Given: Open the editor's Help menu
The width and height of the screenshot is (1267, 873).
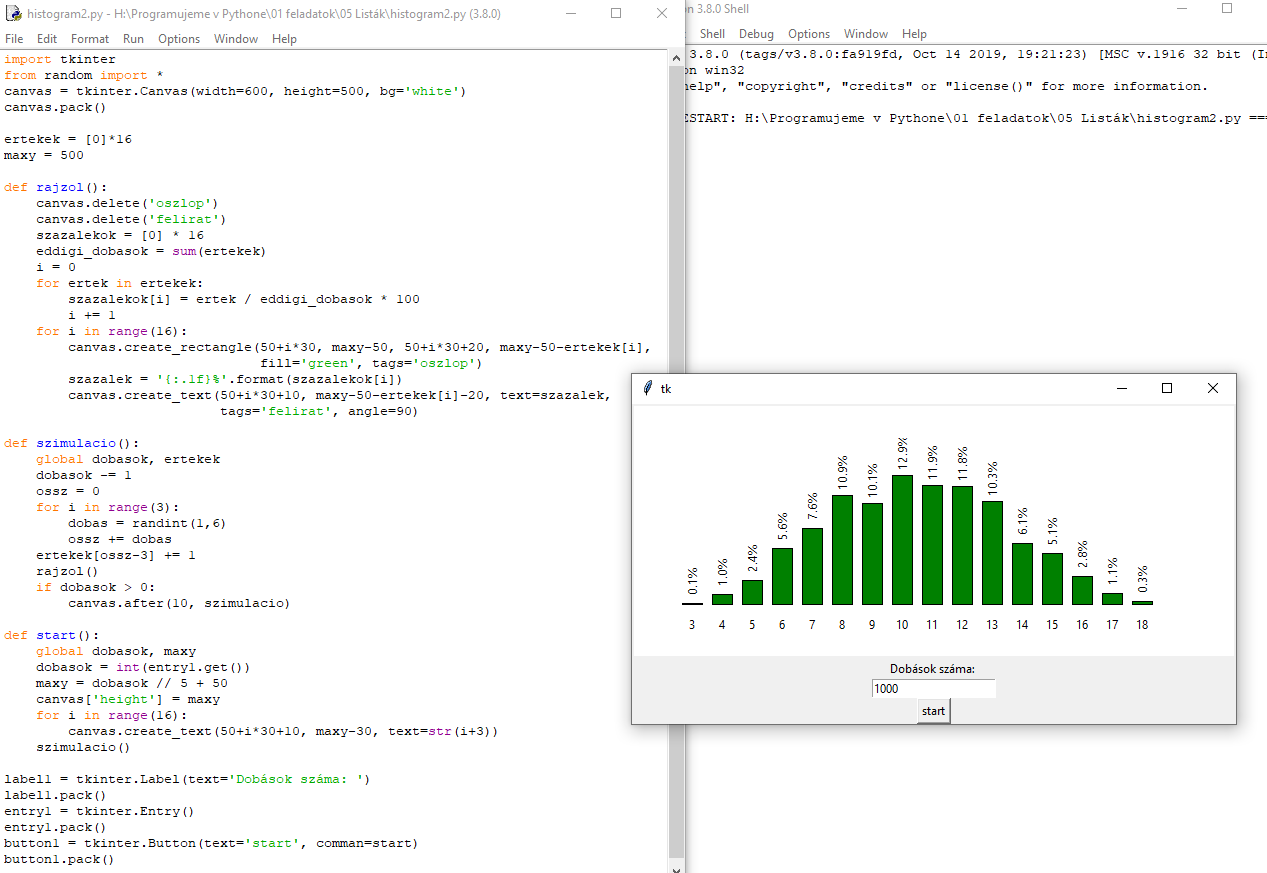Looking at the screenshot, I should click(284, 39).
